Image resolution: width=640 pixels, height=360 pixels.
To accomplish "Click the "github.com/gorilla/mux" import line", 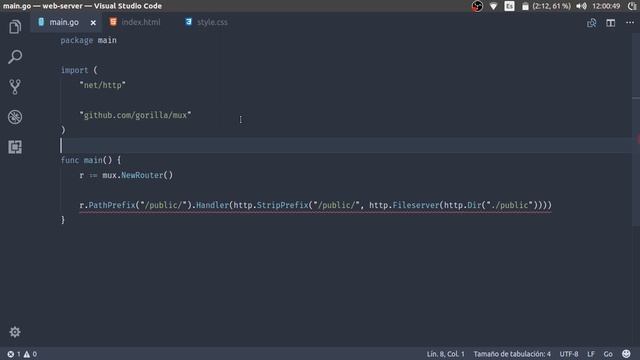I will [135, 115].
